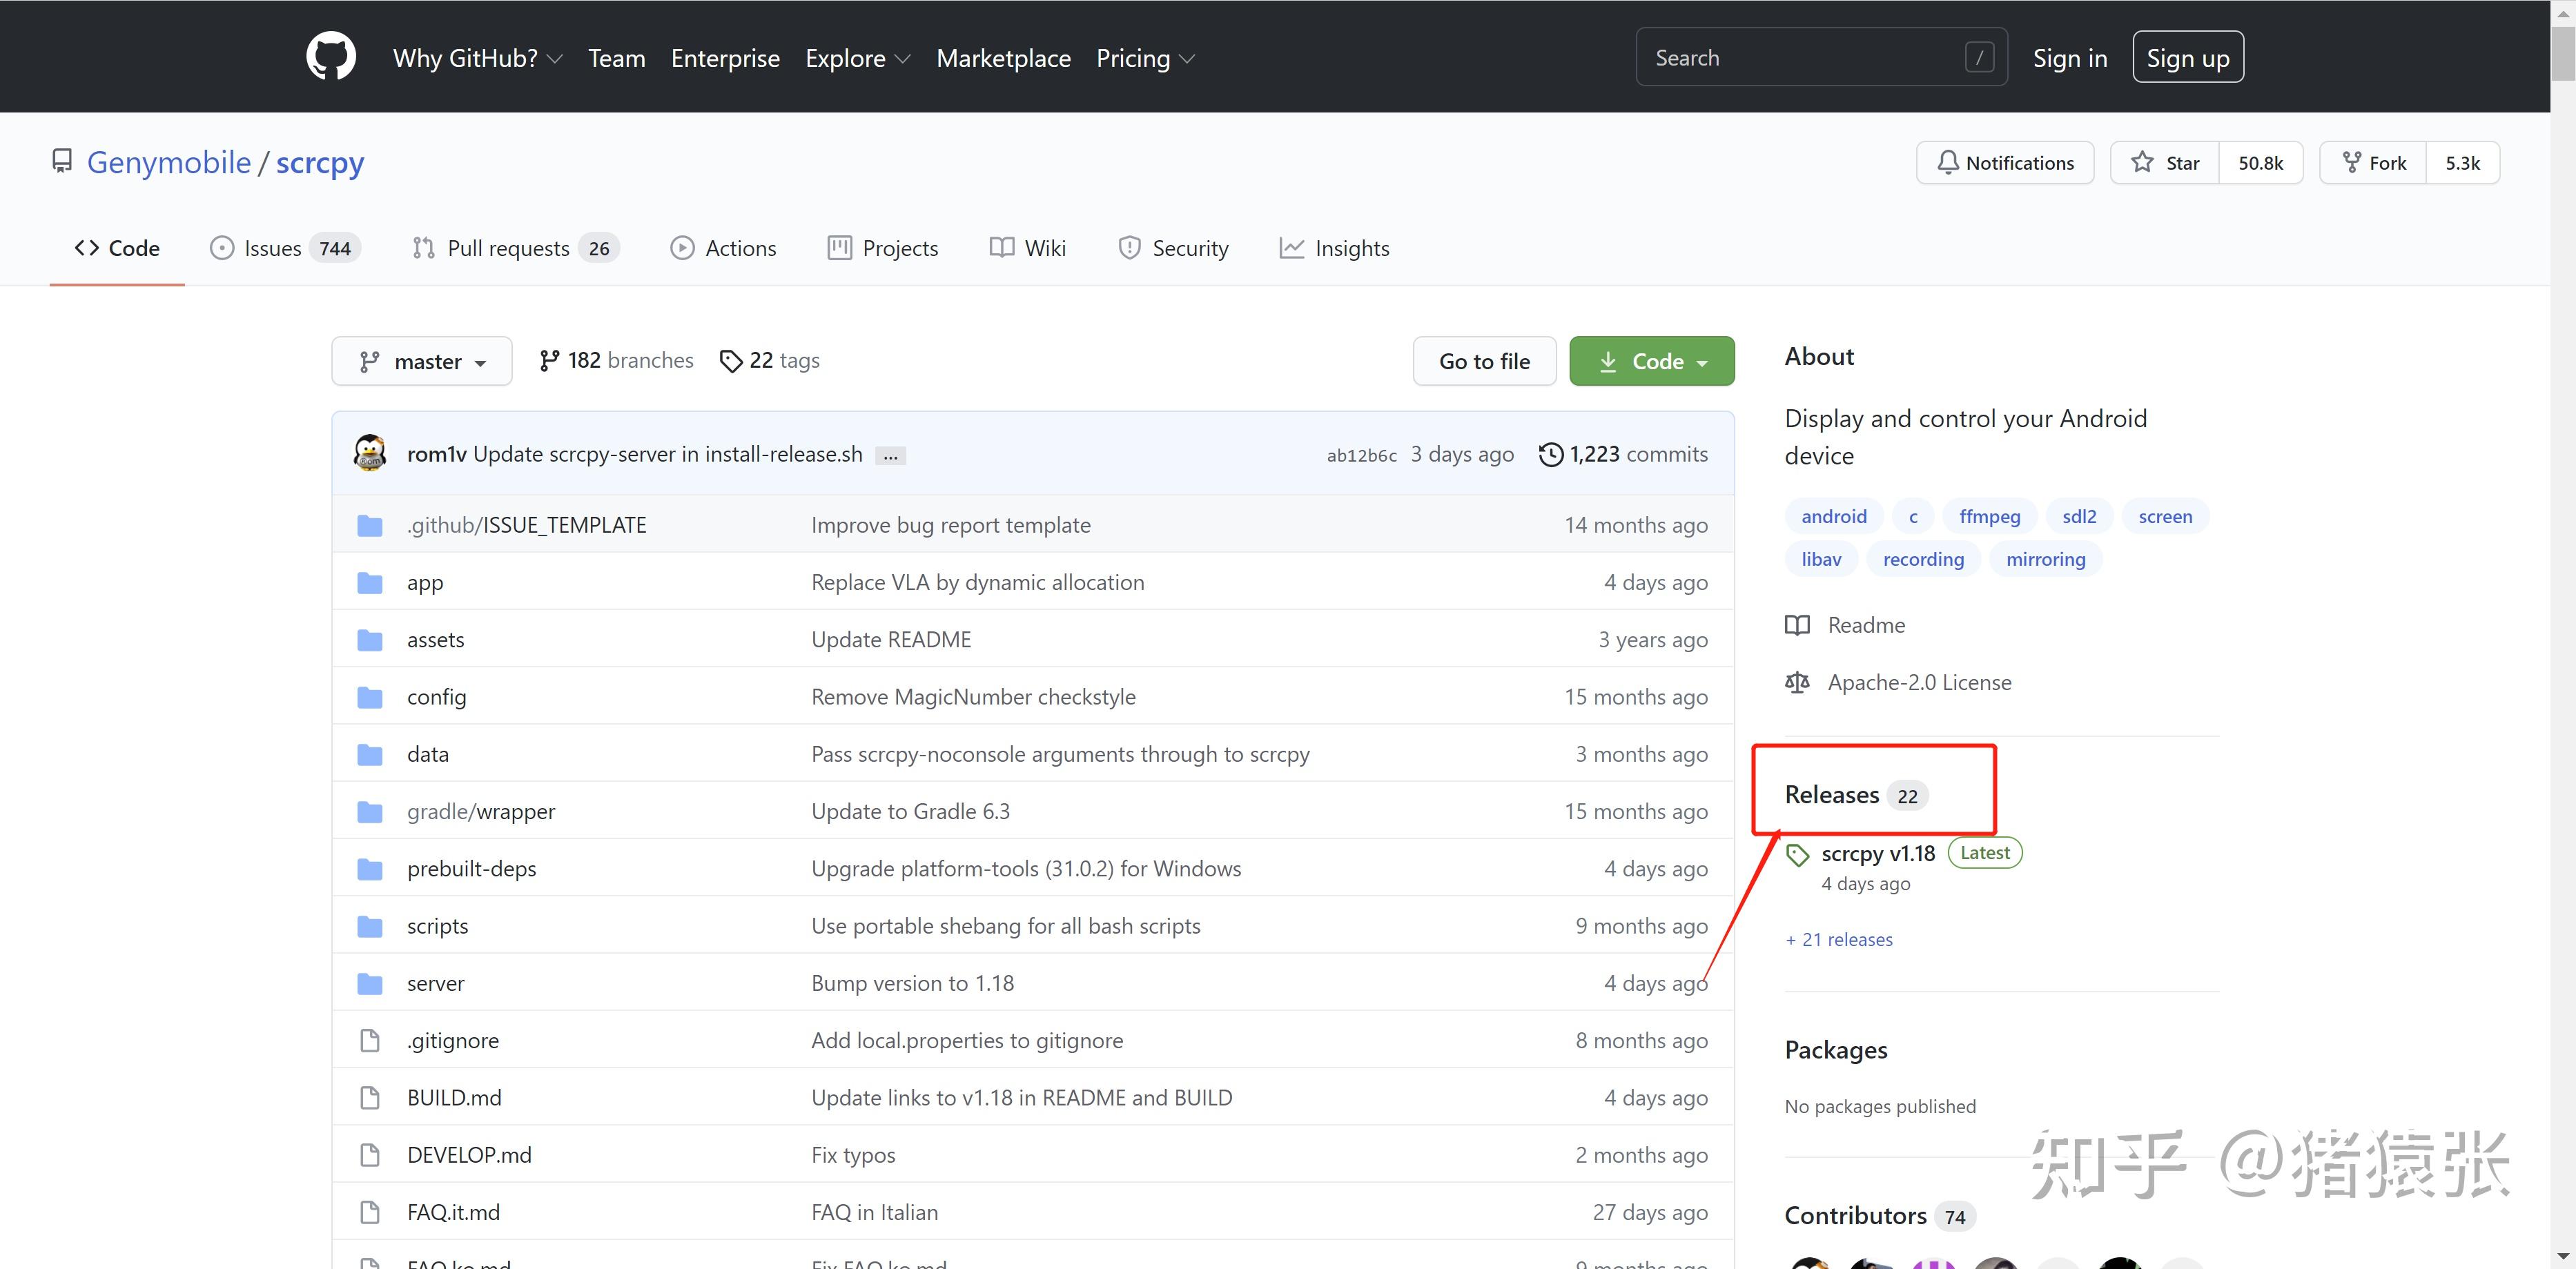2576x1269 pixels.
Task: Click the Go to file button
Action: click(x=1484, y=361)
